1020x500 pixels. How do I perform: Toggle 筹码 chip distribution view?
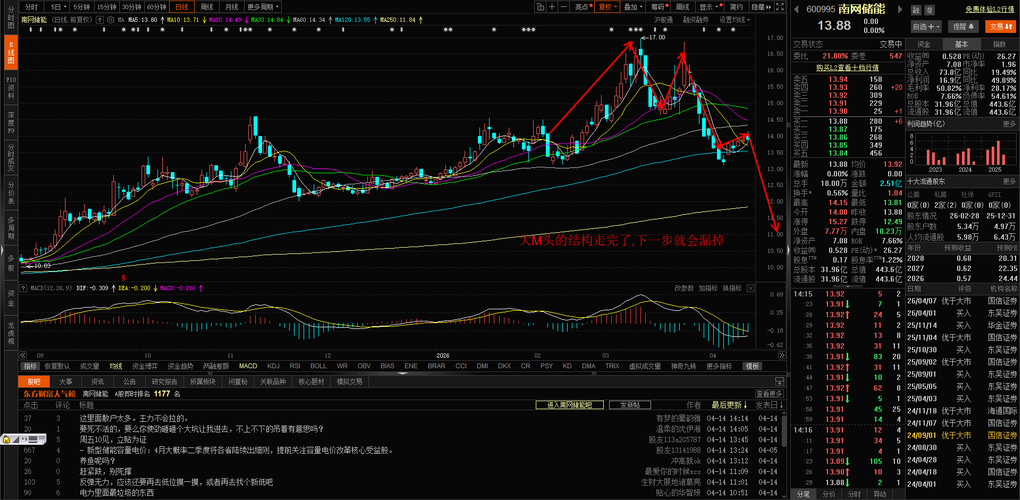(659, 7)
